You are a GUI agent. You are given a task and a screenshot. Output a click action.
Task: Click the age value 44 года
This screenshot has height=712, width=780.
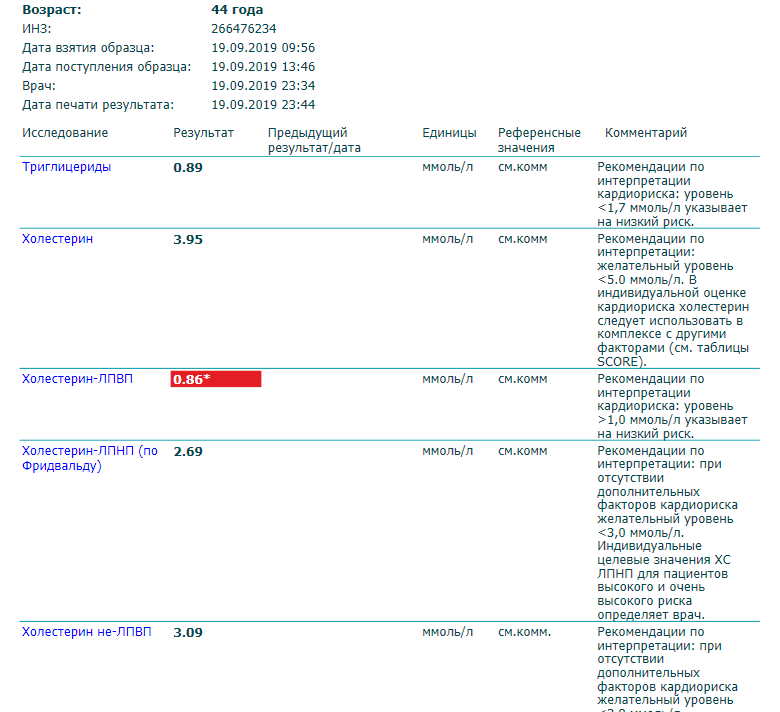pos(237,10)
